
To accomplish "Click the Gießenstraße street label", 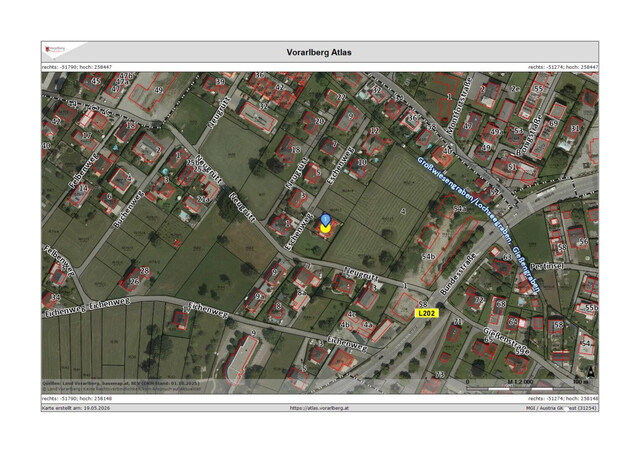I will pyautogui.click(x=506, y=340).
